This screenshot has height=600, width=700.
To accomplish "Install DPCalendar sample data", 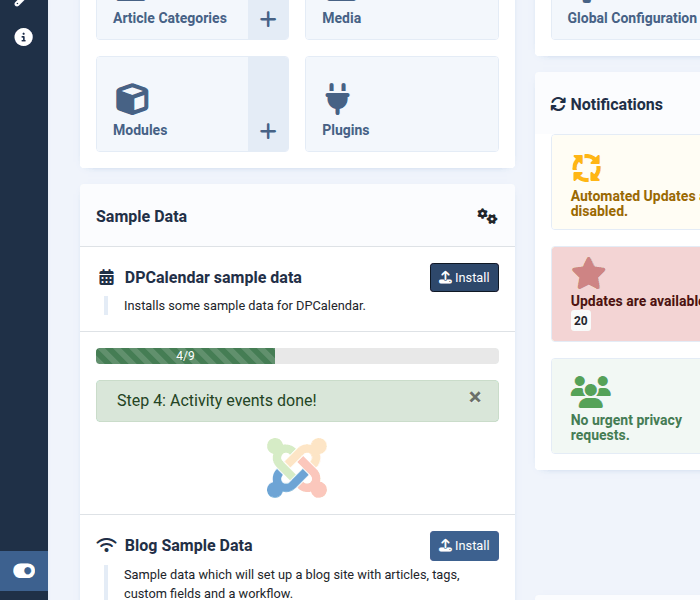I will tap(464, 278).
